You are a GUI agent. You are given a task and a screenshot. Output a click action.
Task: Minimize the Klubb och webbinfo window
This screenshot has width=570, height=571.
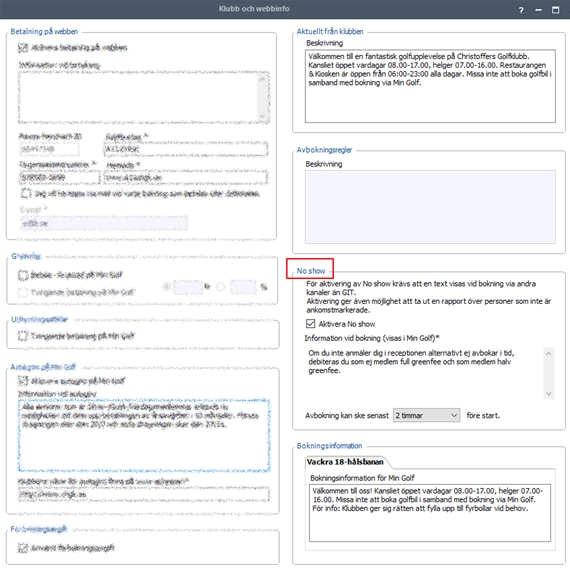[x=539, y=10]
